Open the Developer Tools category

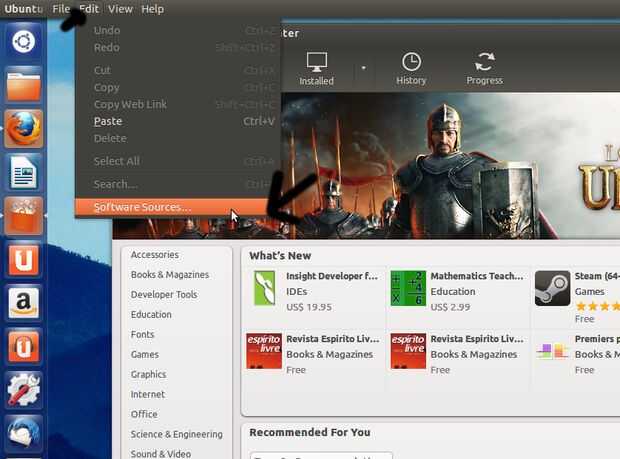[164, 295]
